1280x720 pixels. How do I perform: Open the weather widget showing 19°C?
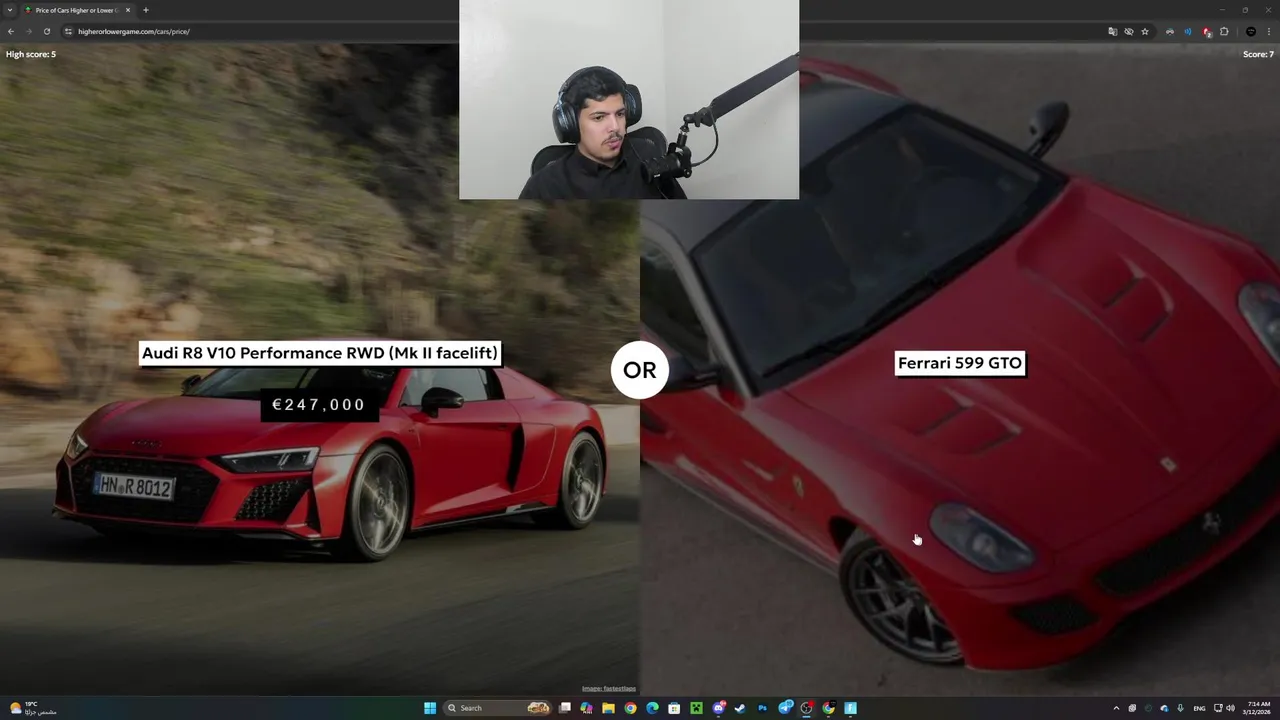[32, 708]
